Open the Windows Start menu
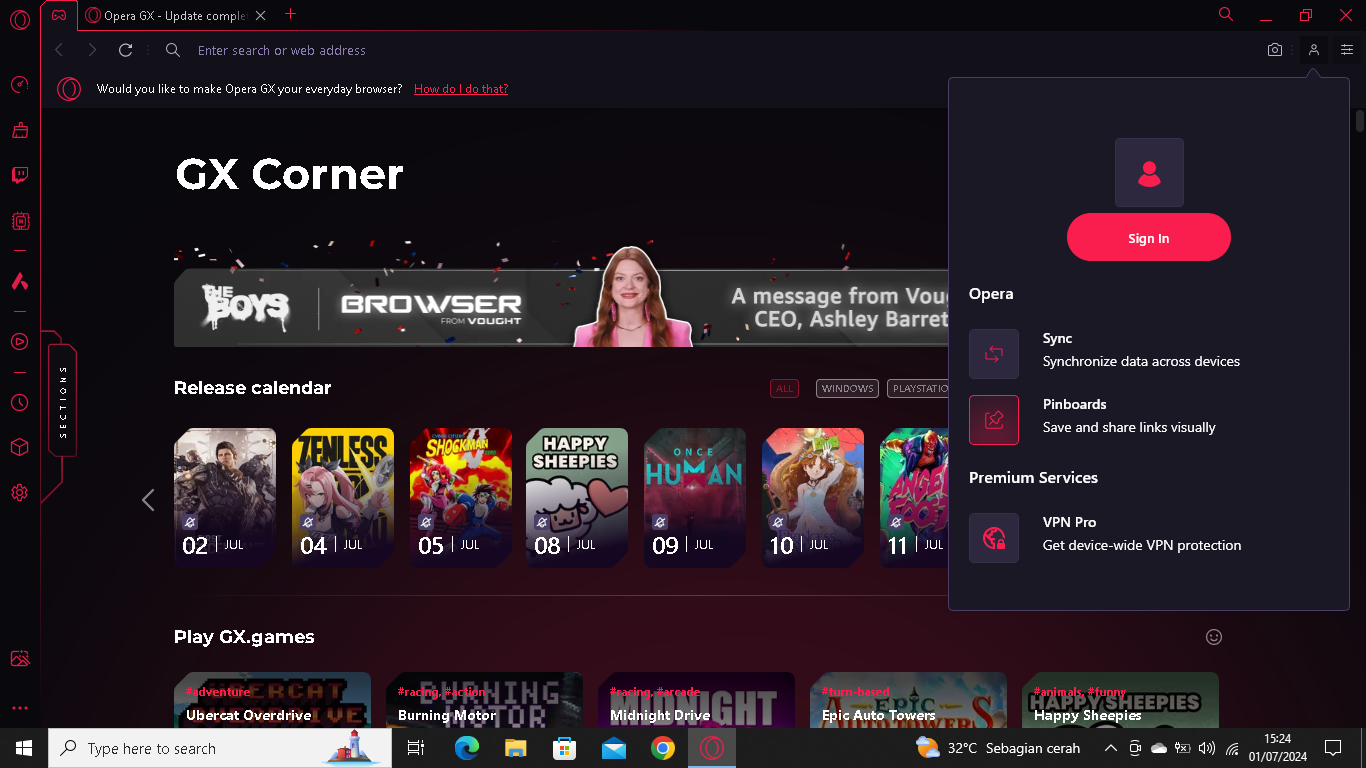 tap(23, 748)
